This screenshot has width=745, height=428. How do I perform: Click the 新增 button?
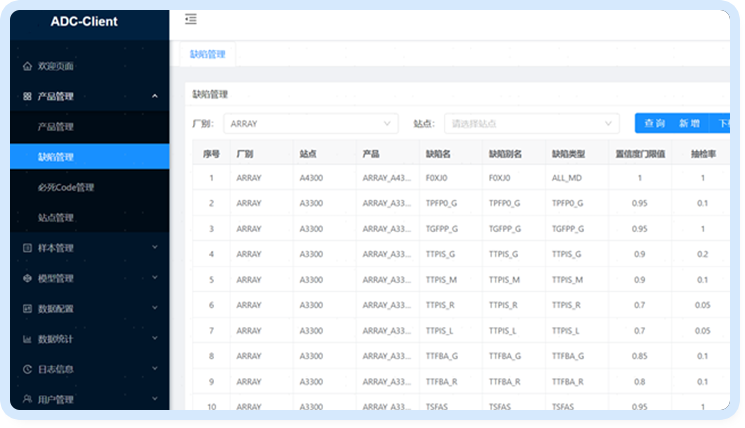(x=689, y=123)
